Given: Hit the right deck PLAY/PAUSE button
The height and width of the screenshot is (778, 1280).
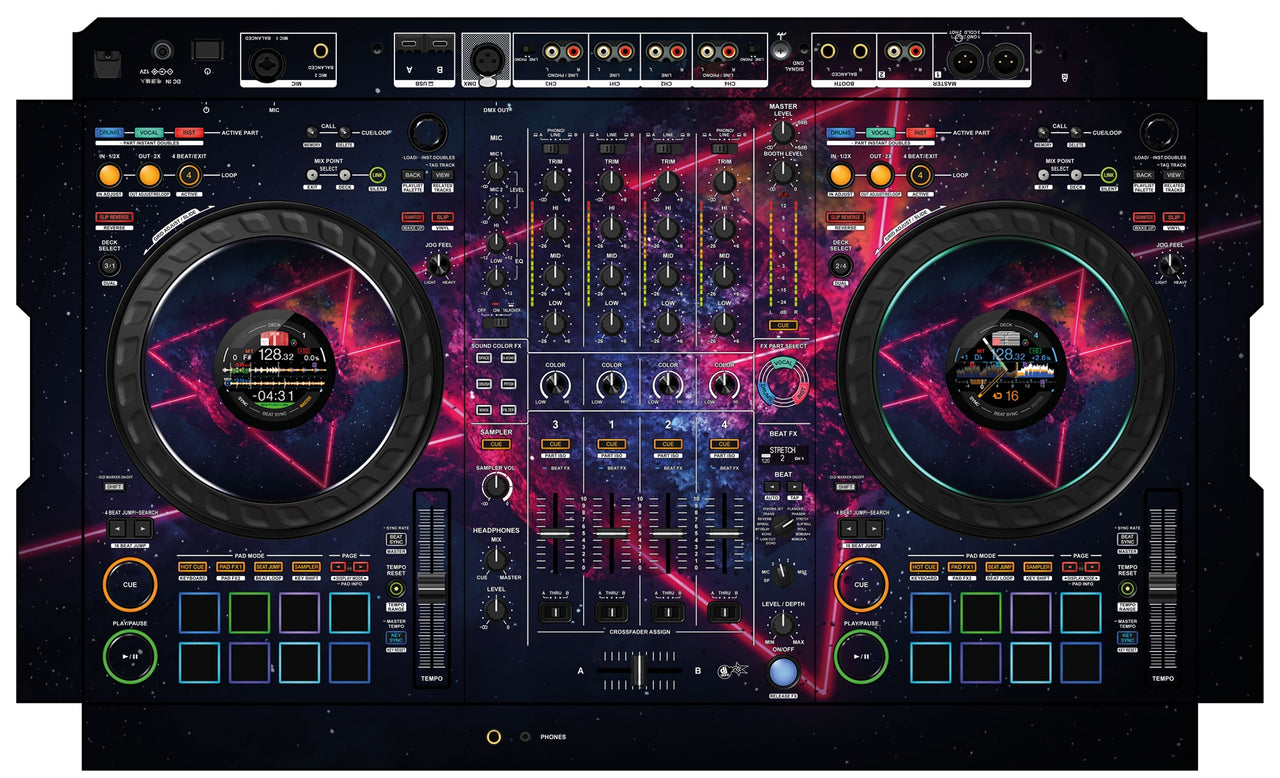Looking at the screenshot, I should 861,657.
